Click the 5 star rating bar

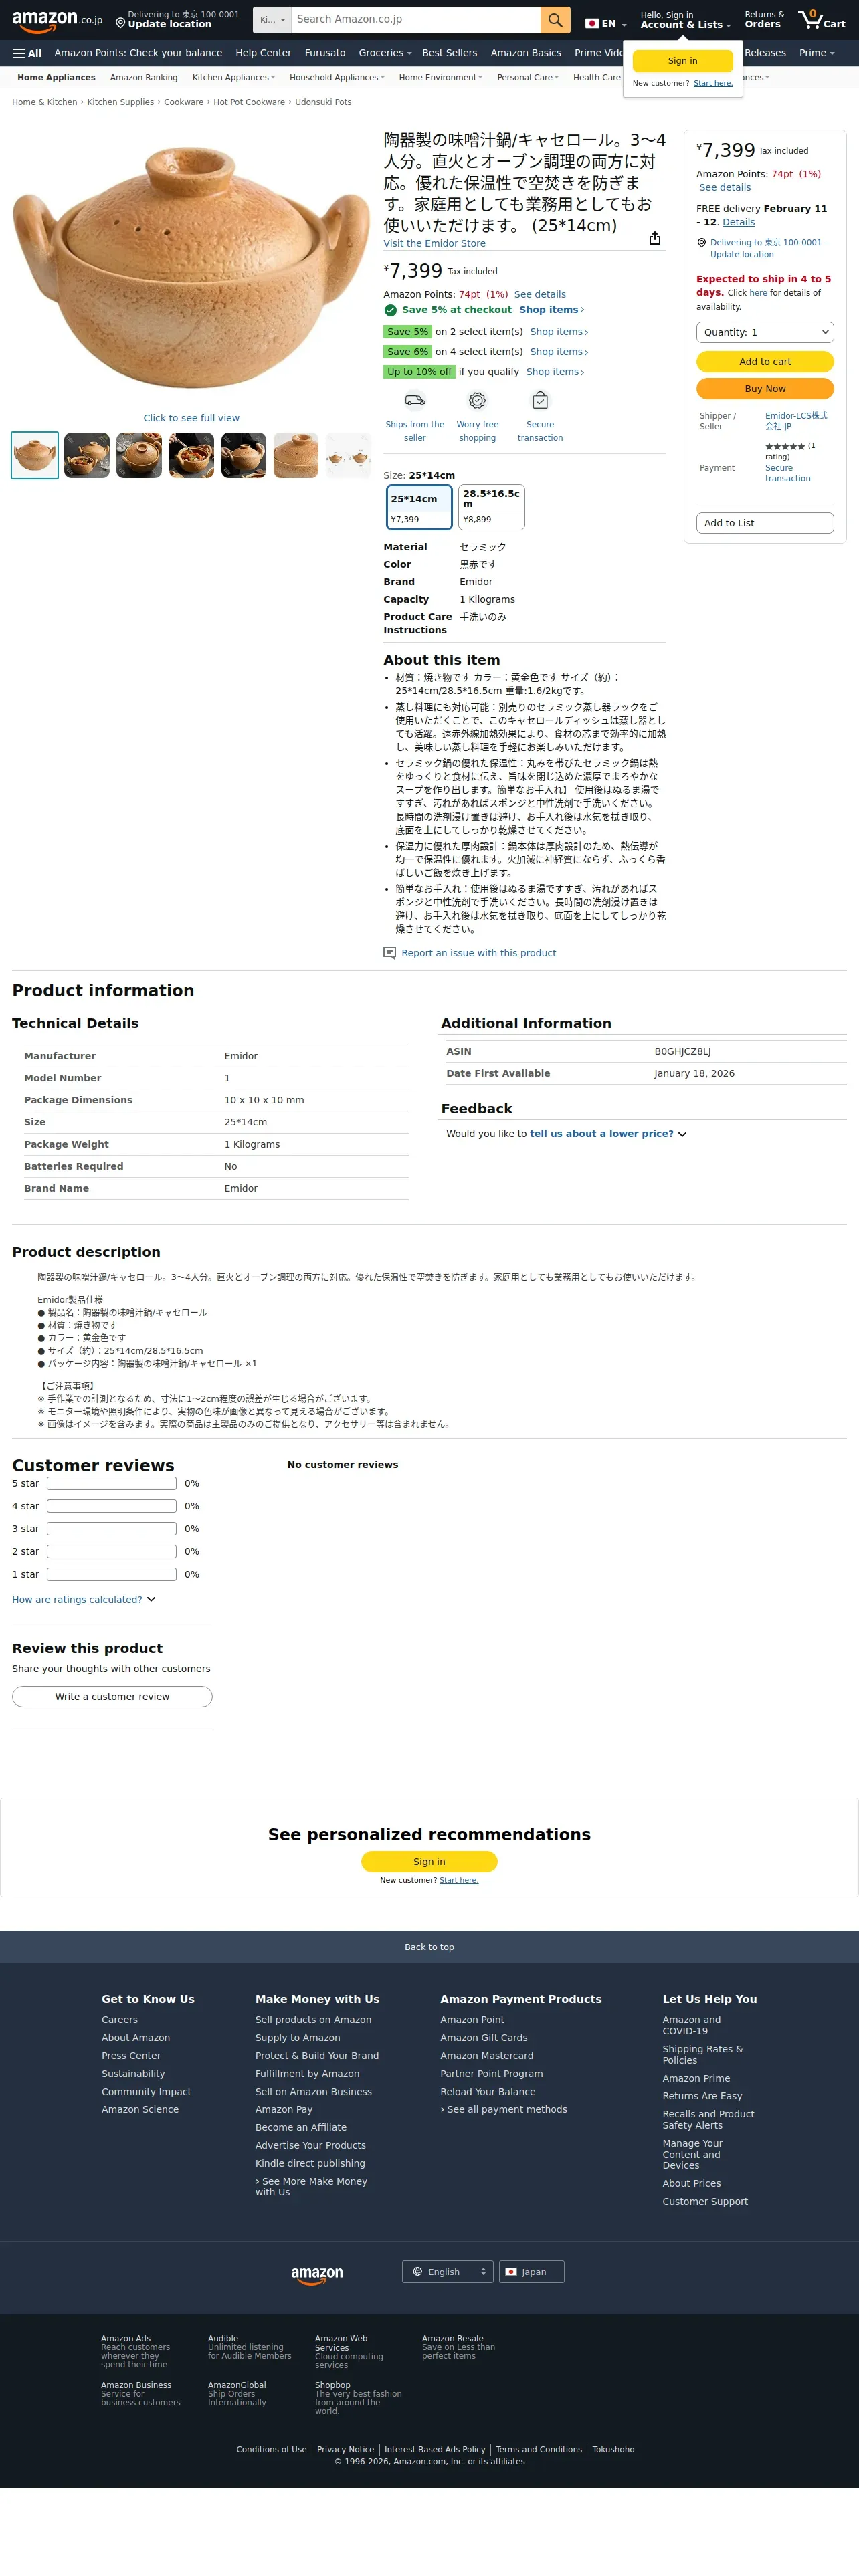point(112,1484)
